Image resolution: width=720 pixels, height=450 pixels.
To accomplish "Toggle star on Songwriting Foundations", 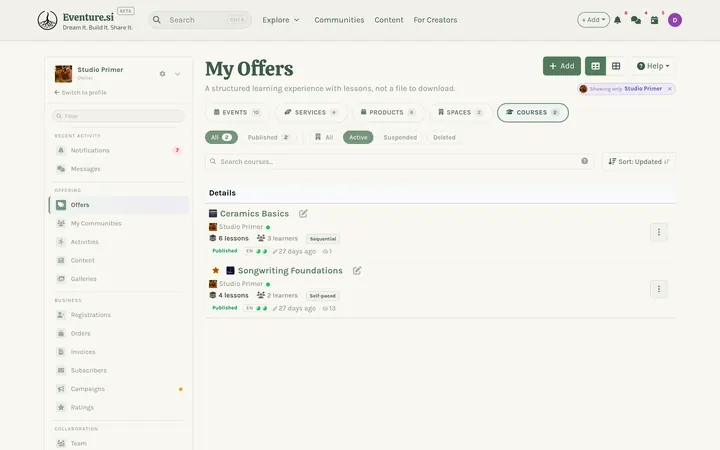I will pos(215,270).
